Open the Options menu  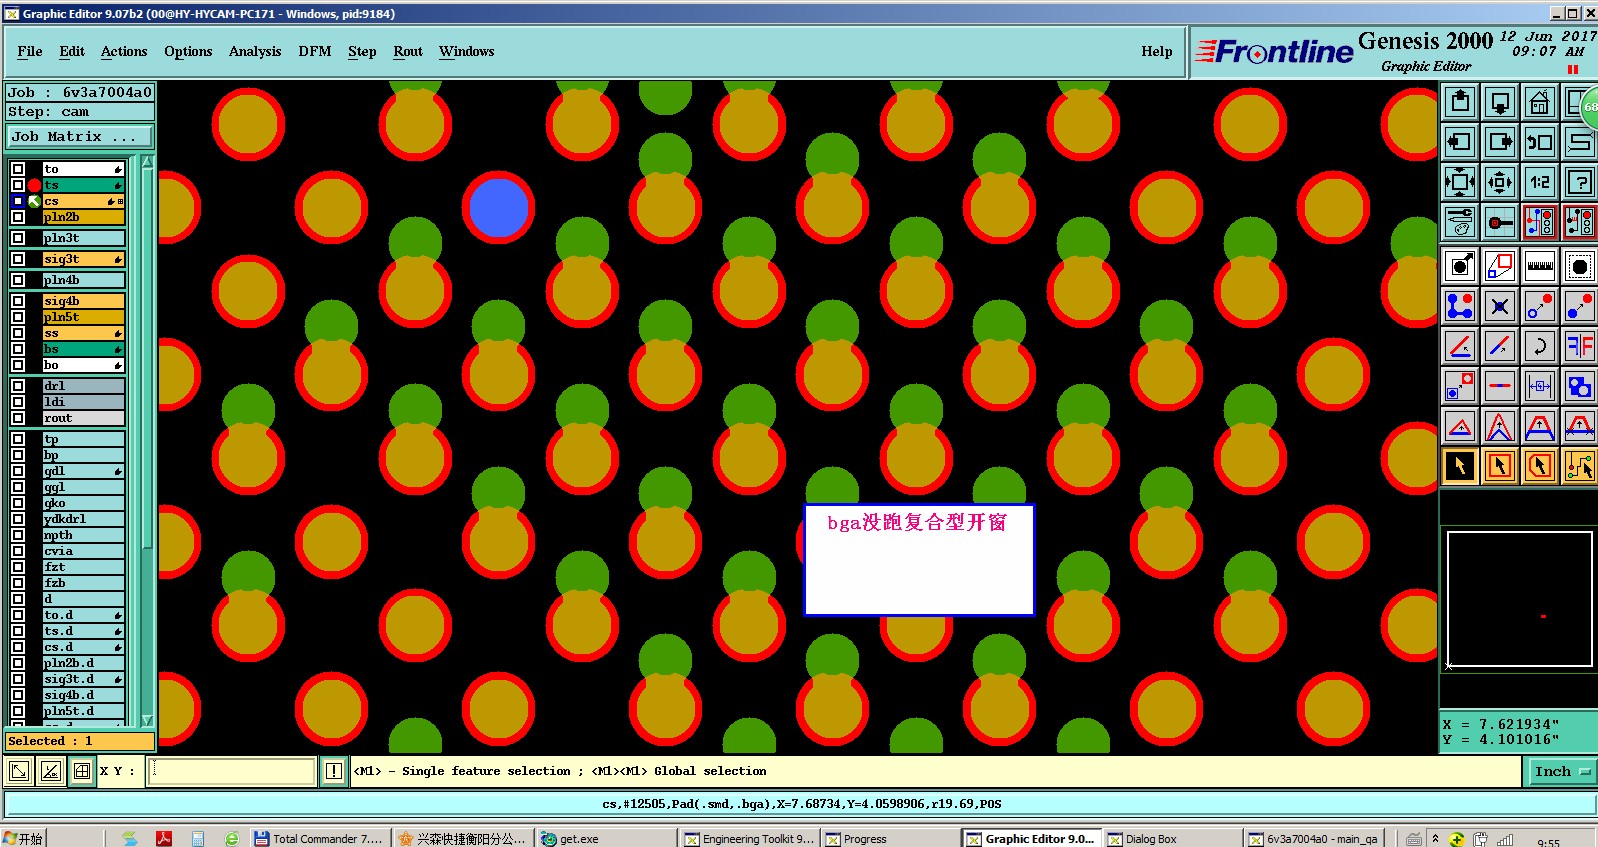coord(188,51)
